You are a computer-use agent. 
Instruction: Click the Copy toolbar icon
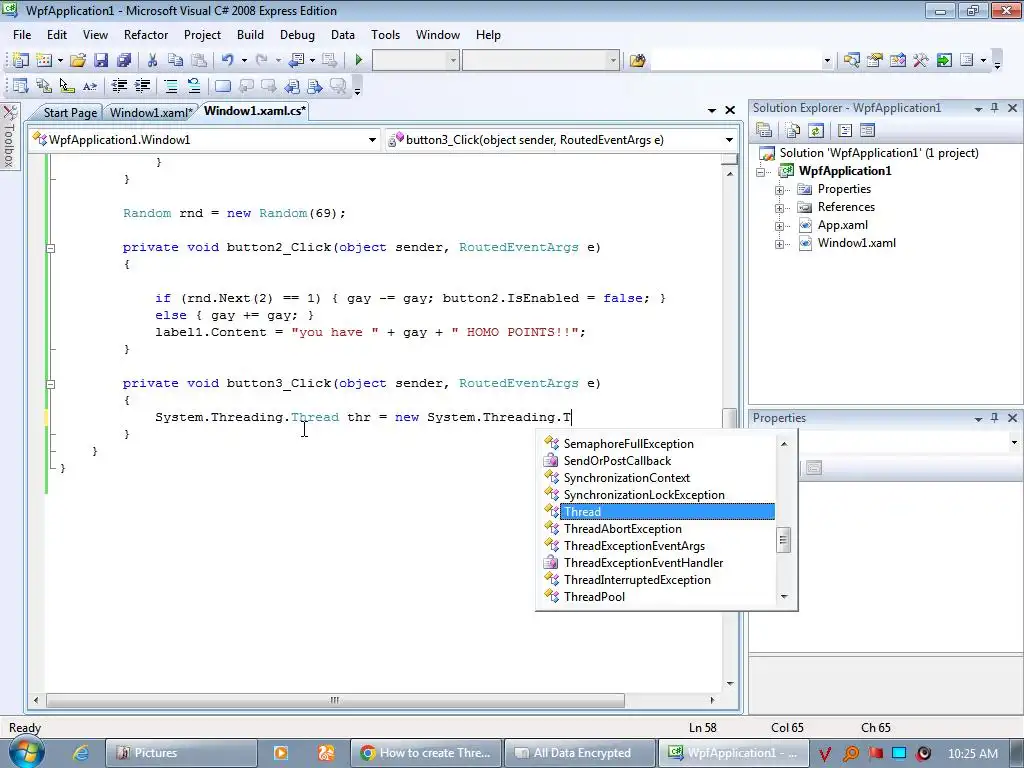tap(175, 61)
